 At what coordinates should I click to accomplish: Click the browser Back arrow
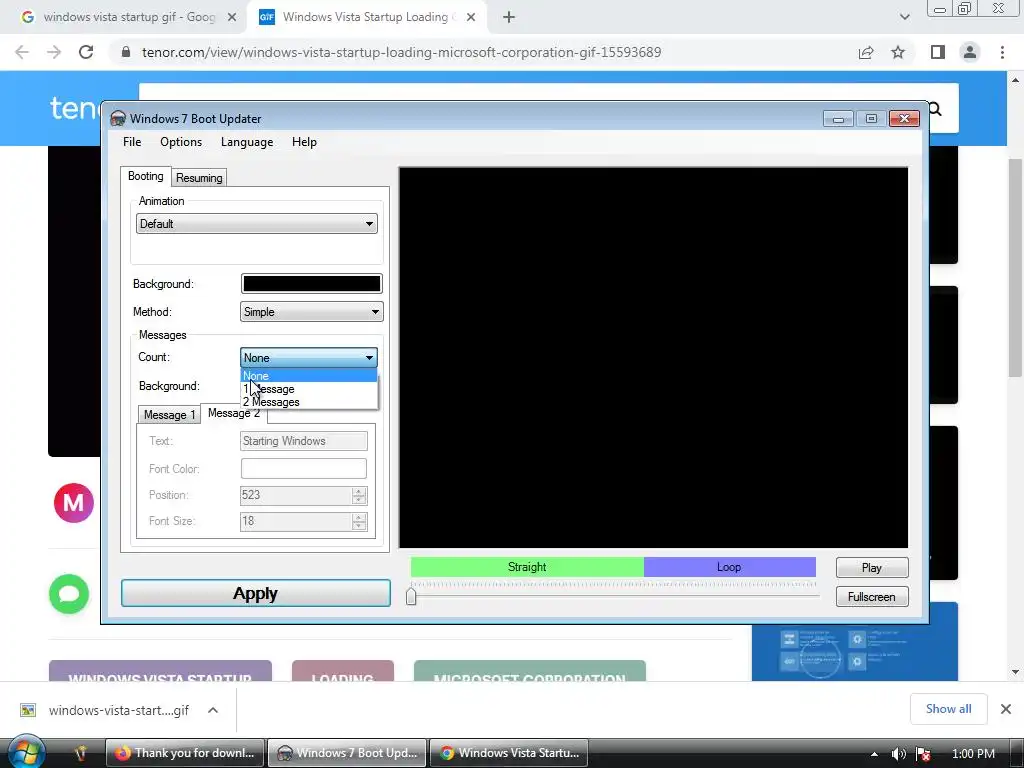(x=22, y=52)
